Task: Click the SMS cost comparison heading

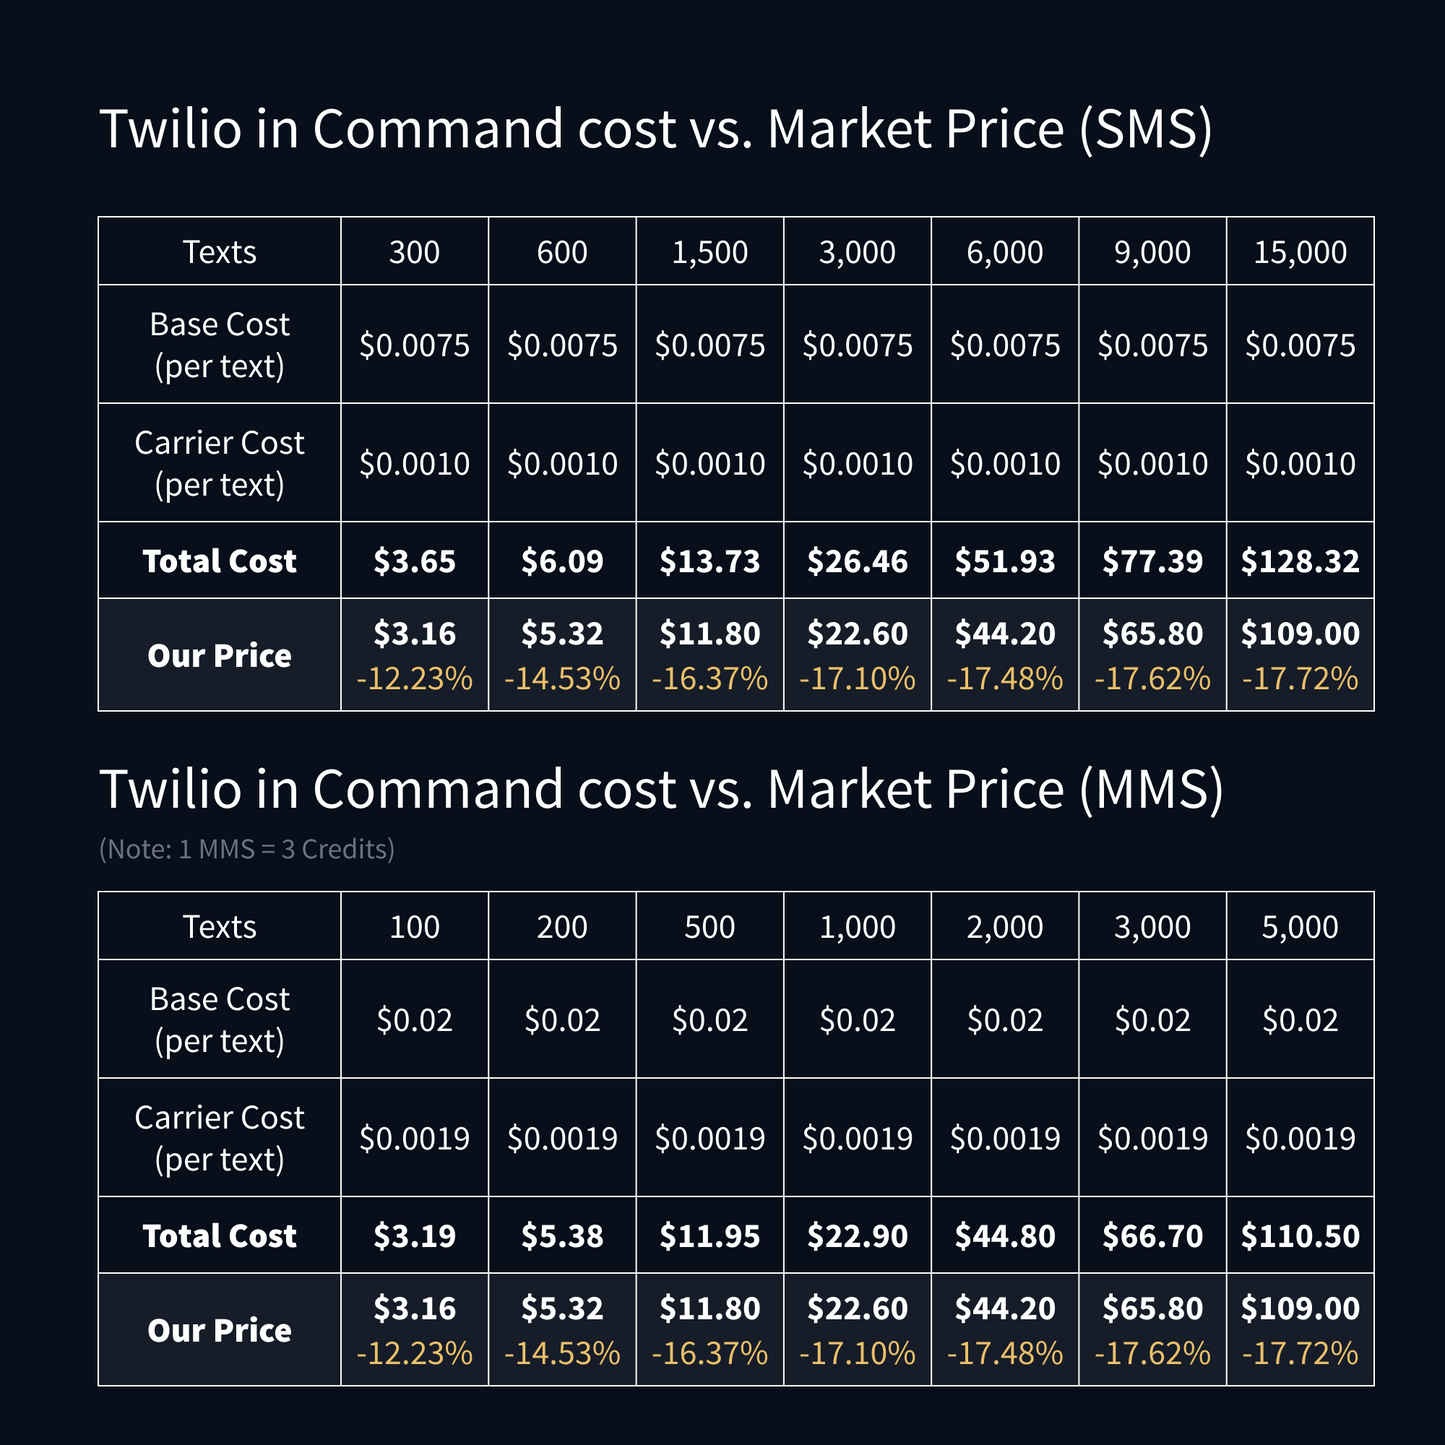Action: tap(655, 129)
